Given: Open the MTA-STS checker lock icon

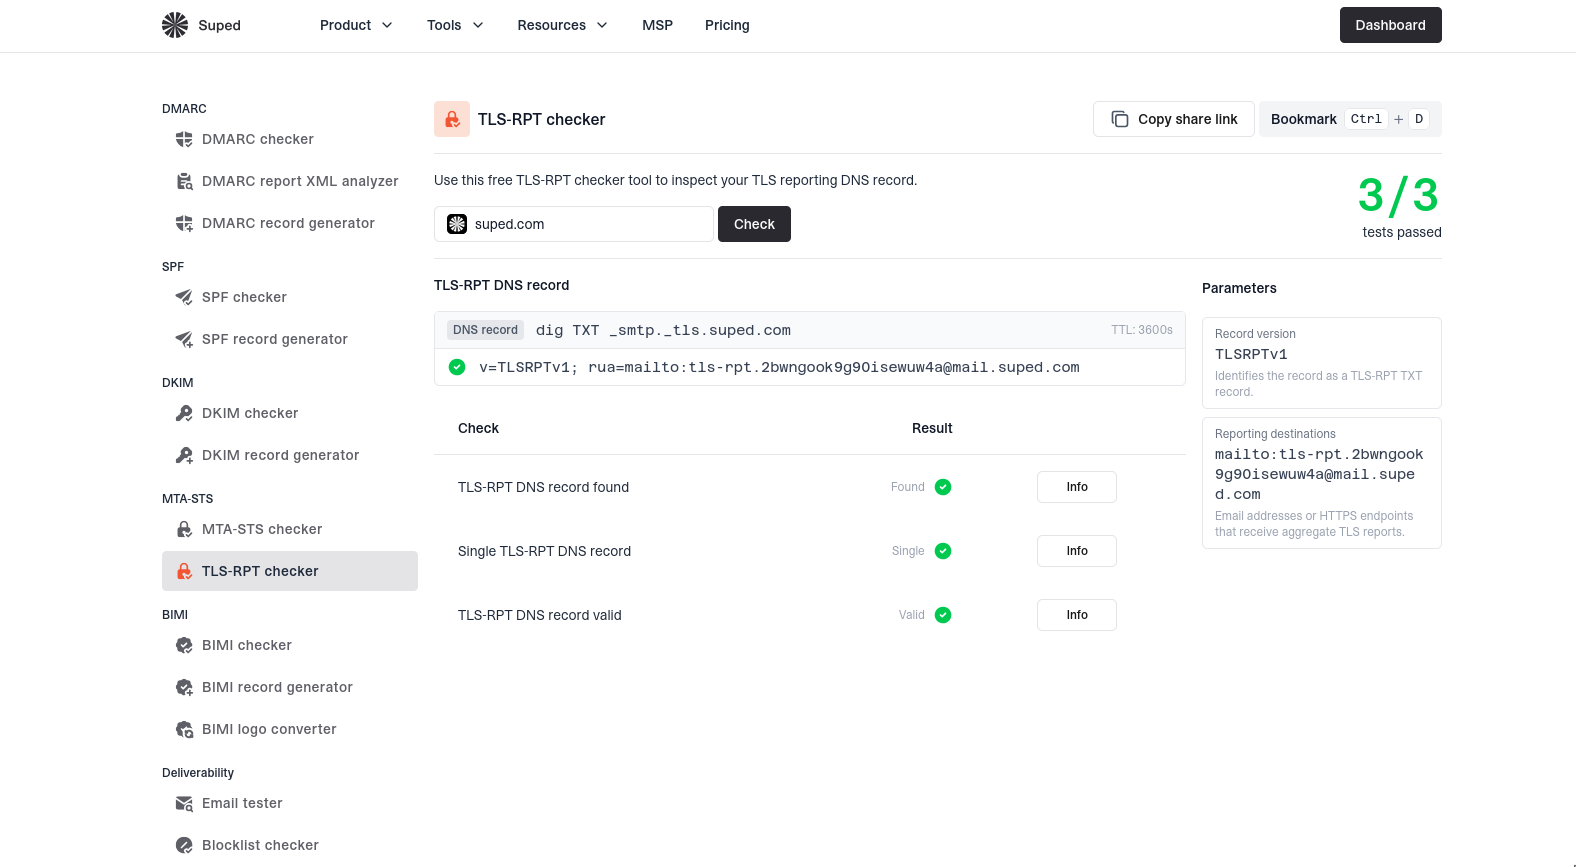Looking at the screenshot, I should 184,529.
